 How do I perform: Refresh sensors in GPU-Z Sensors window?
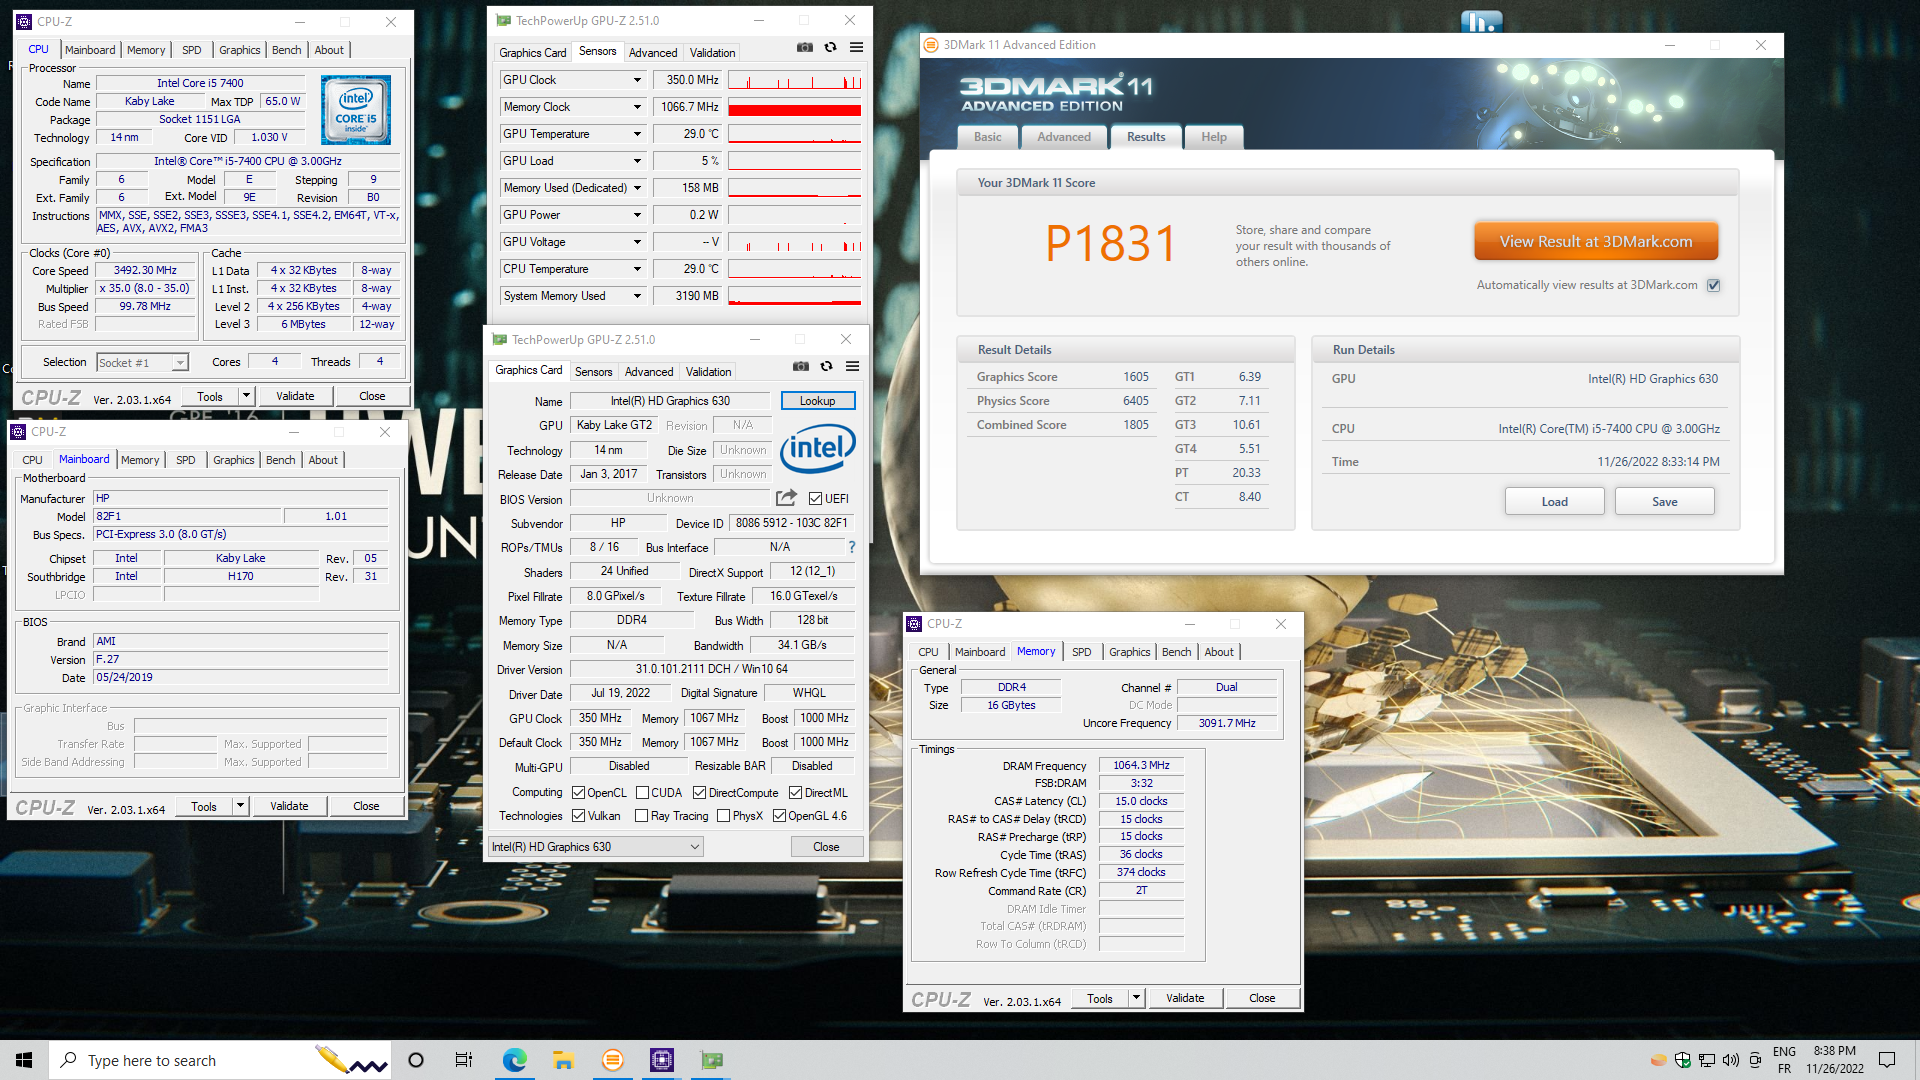click(830, 47)
